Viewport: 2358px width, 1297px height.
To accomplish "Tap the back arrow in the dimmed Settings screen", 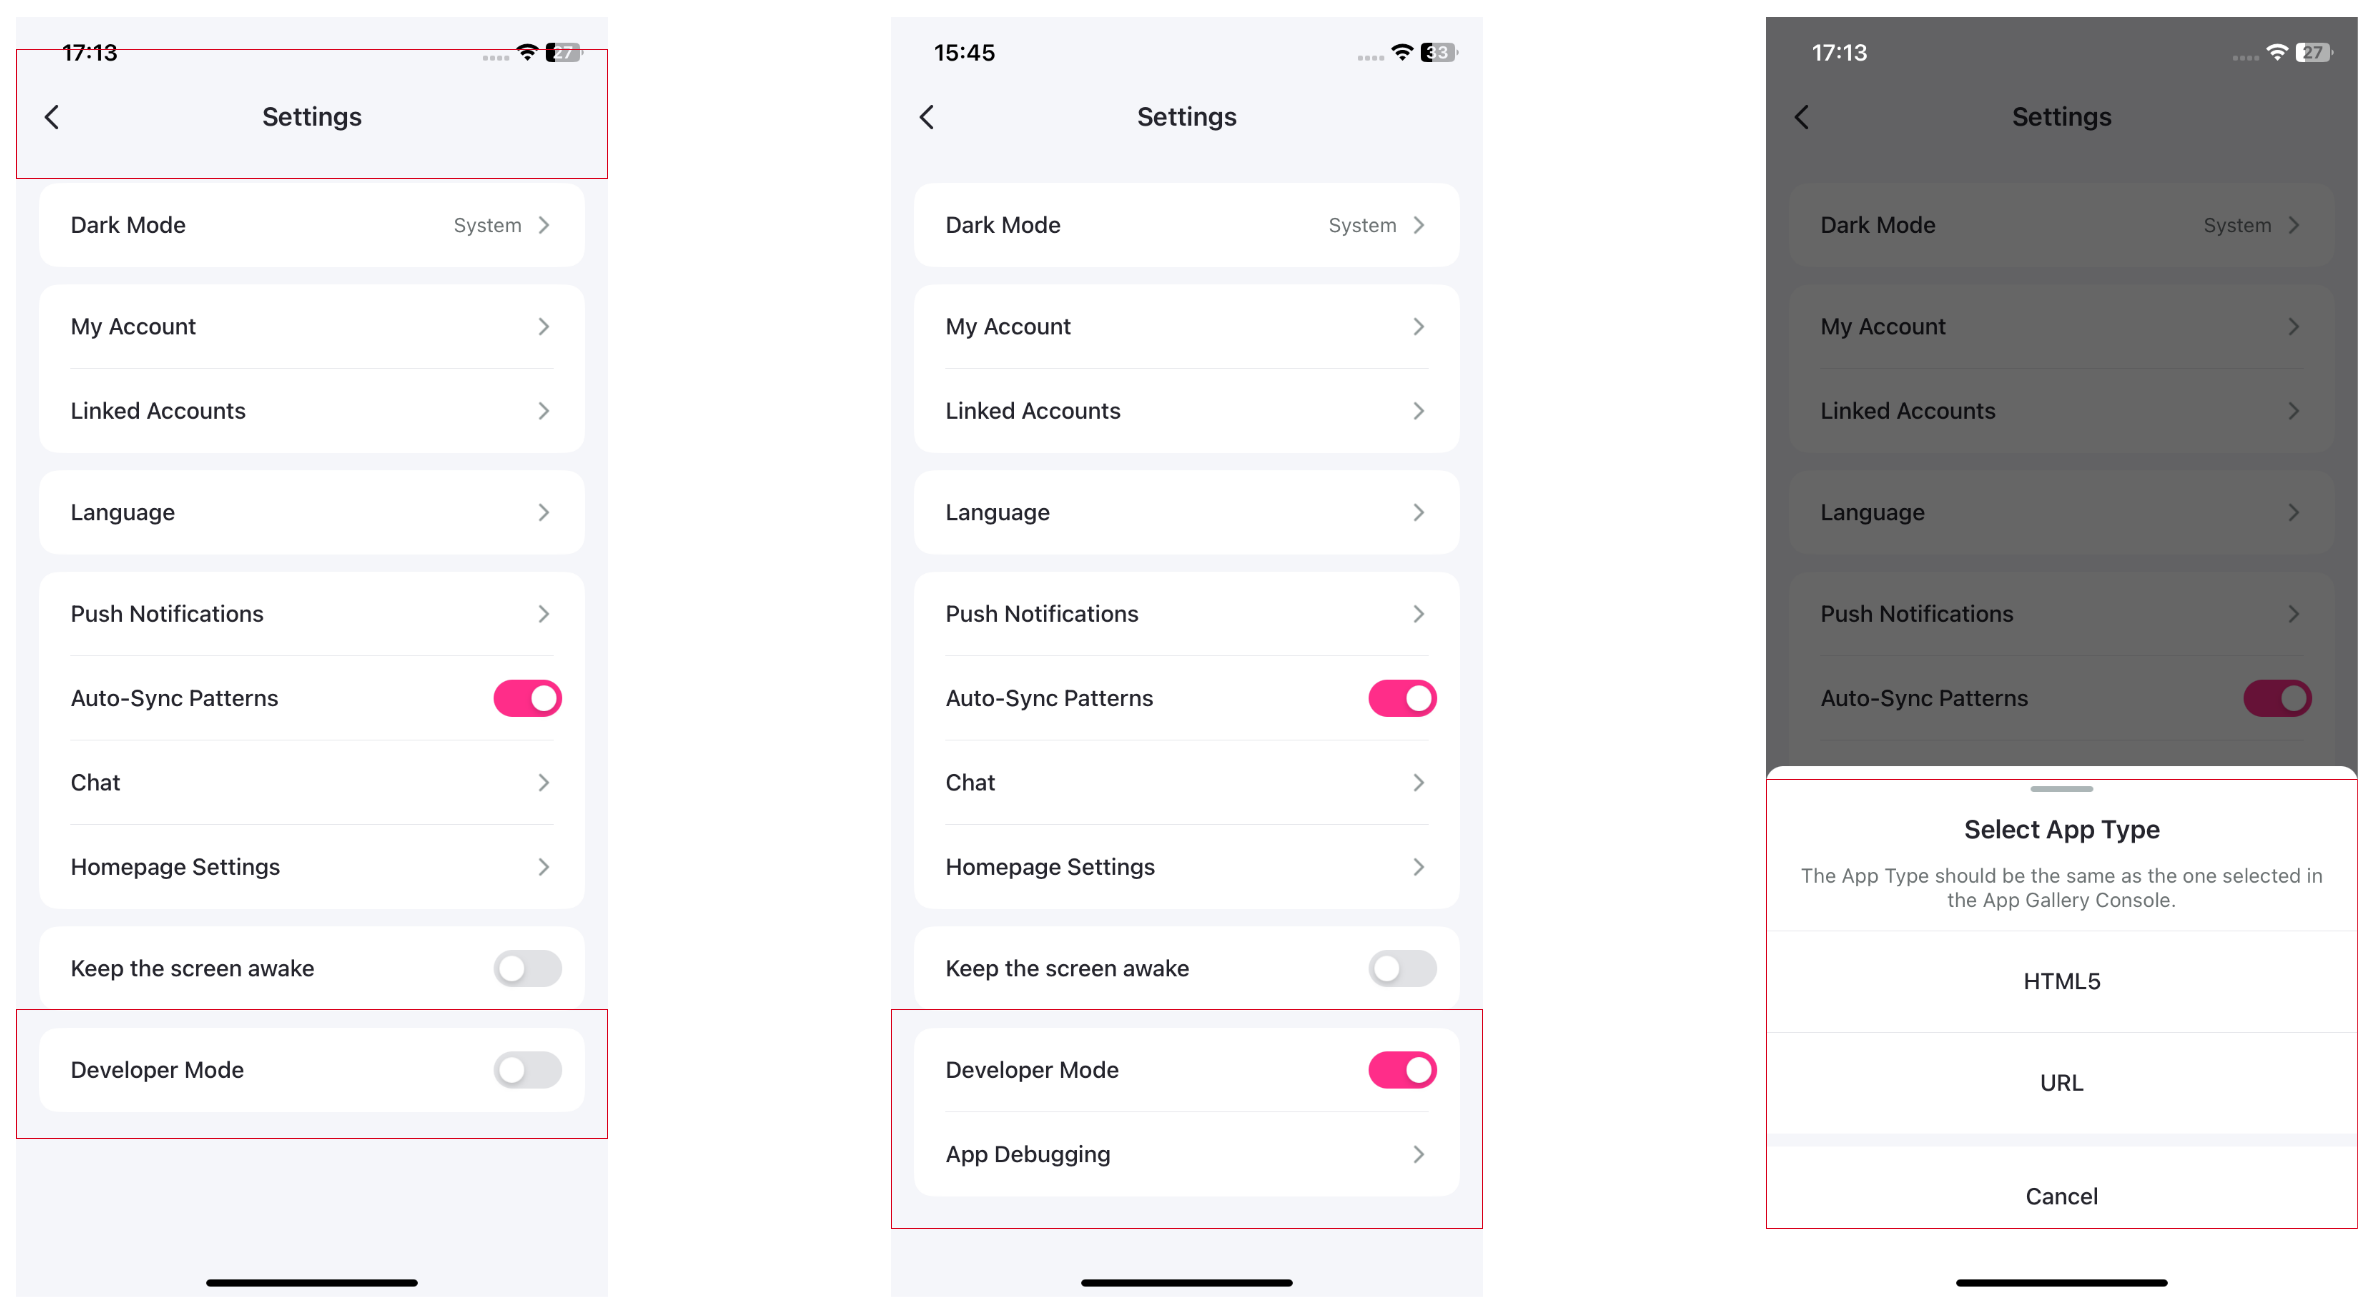I will [x=1802, y=117].
